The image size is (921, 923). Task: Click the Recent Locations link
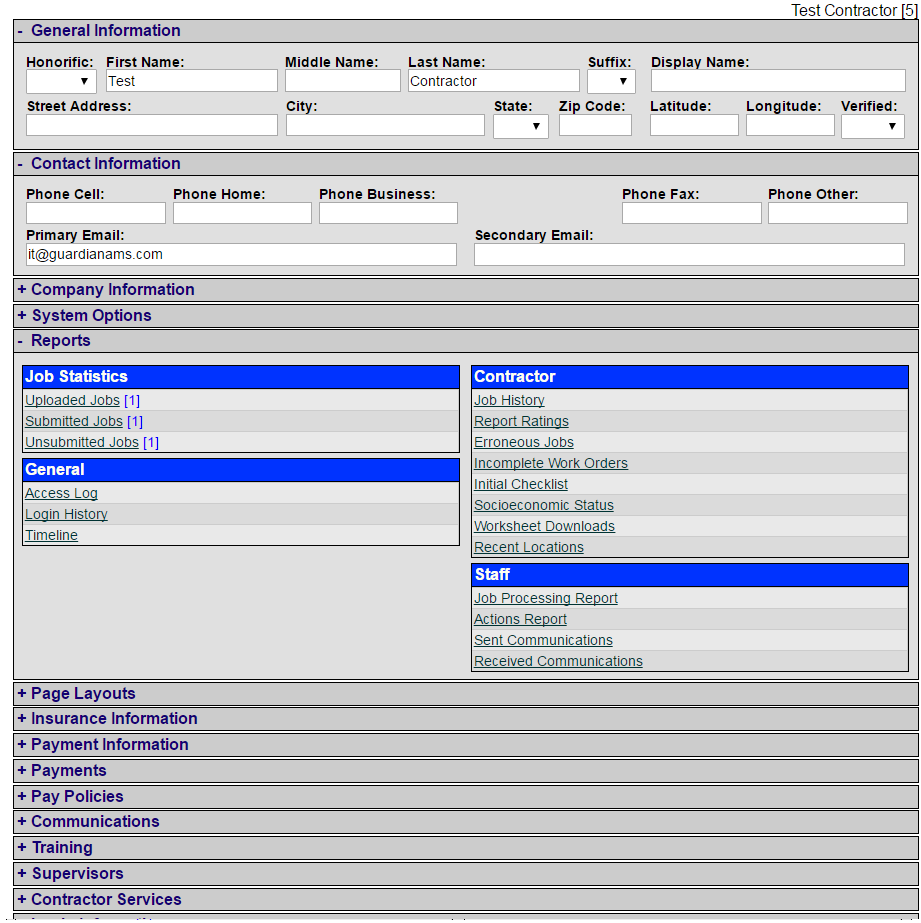[x=529, y=547]
